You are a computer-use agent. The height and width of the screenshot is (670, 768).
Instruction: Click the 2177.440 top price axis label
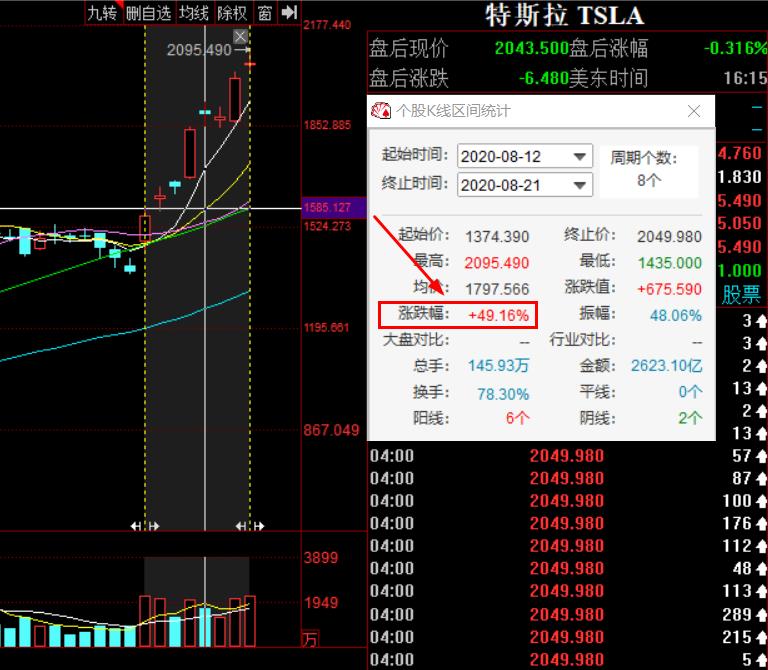coord(327,24)
